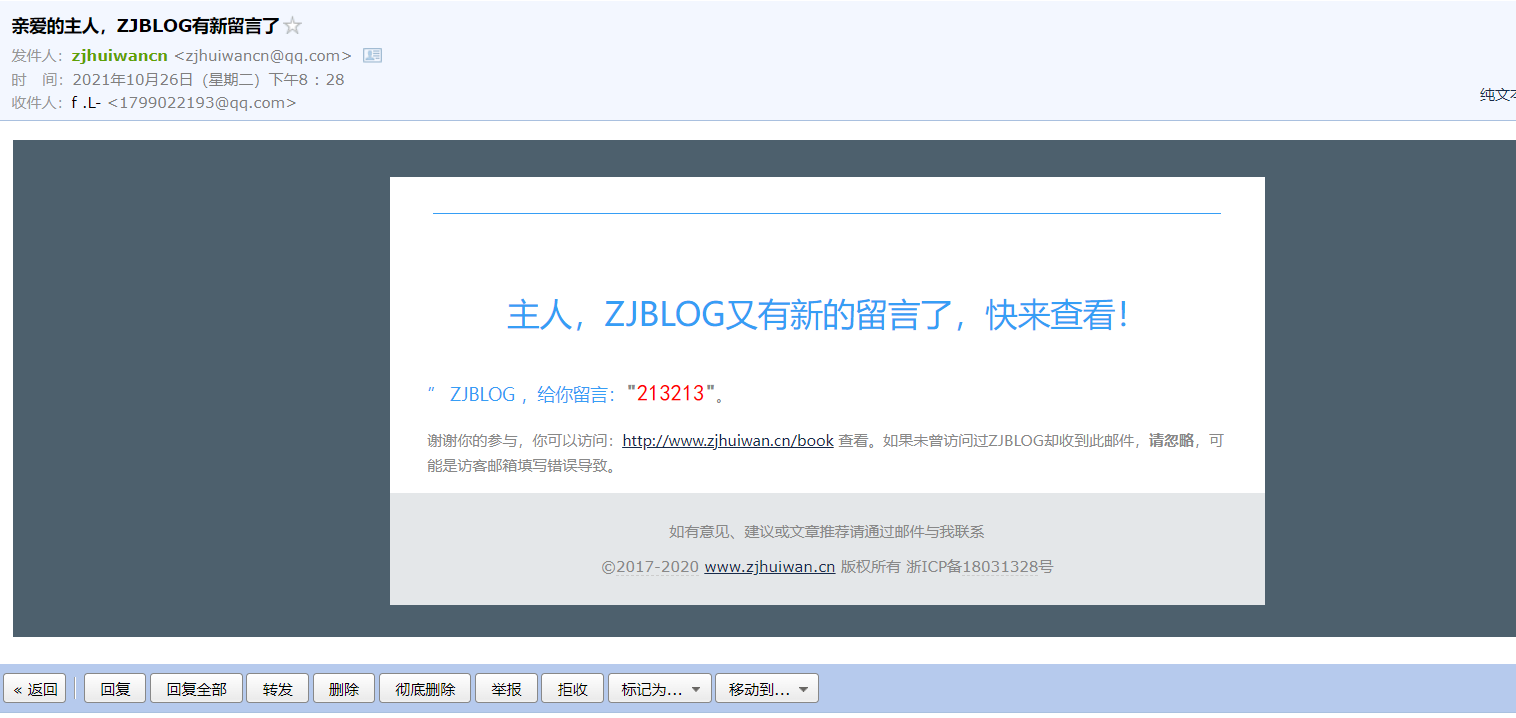Star this email with the star icon
Image resolution: width=1516 pixels, height=718 pixels.
[x=292, y=26]
